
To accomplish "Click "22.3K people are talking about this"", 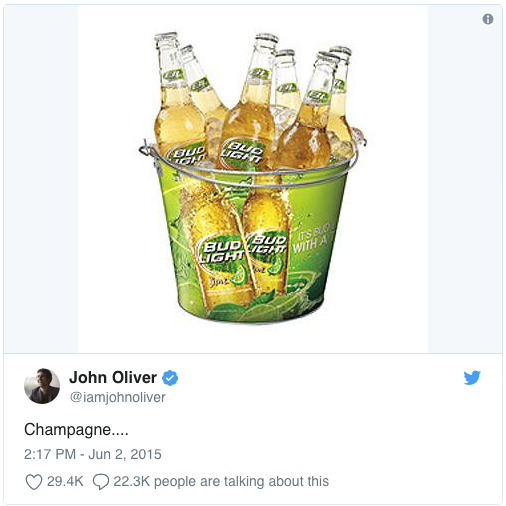I will click(x=221, y=482).
